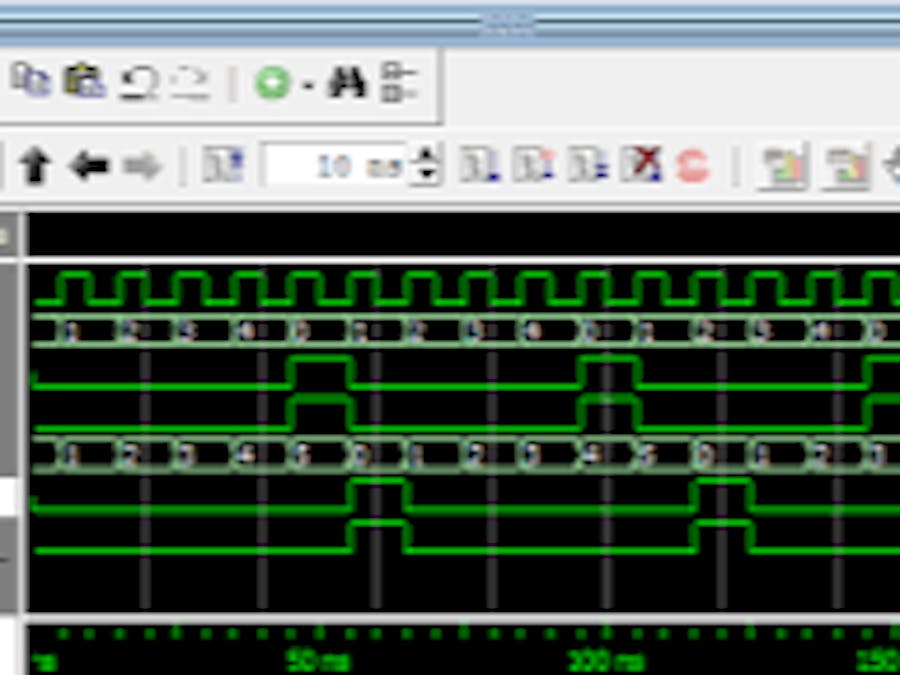Click the right colored bar chart icon in the toolbar
This screenshot has height=675, width=900.
pos(847,166)
